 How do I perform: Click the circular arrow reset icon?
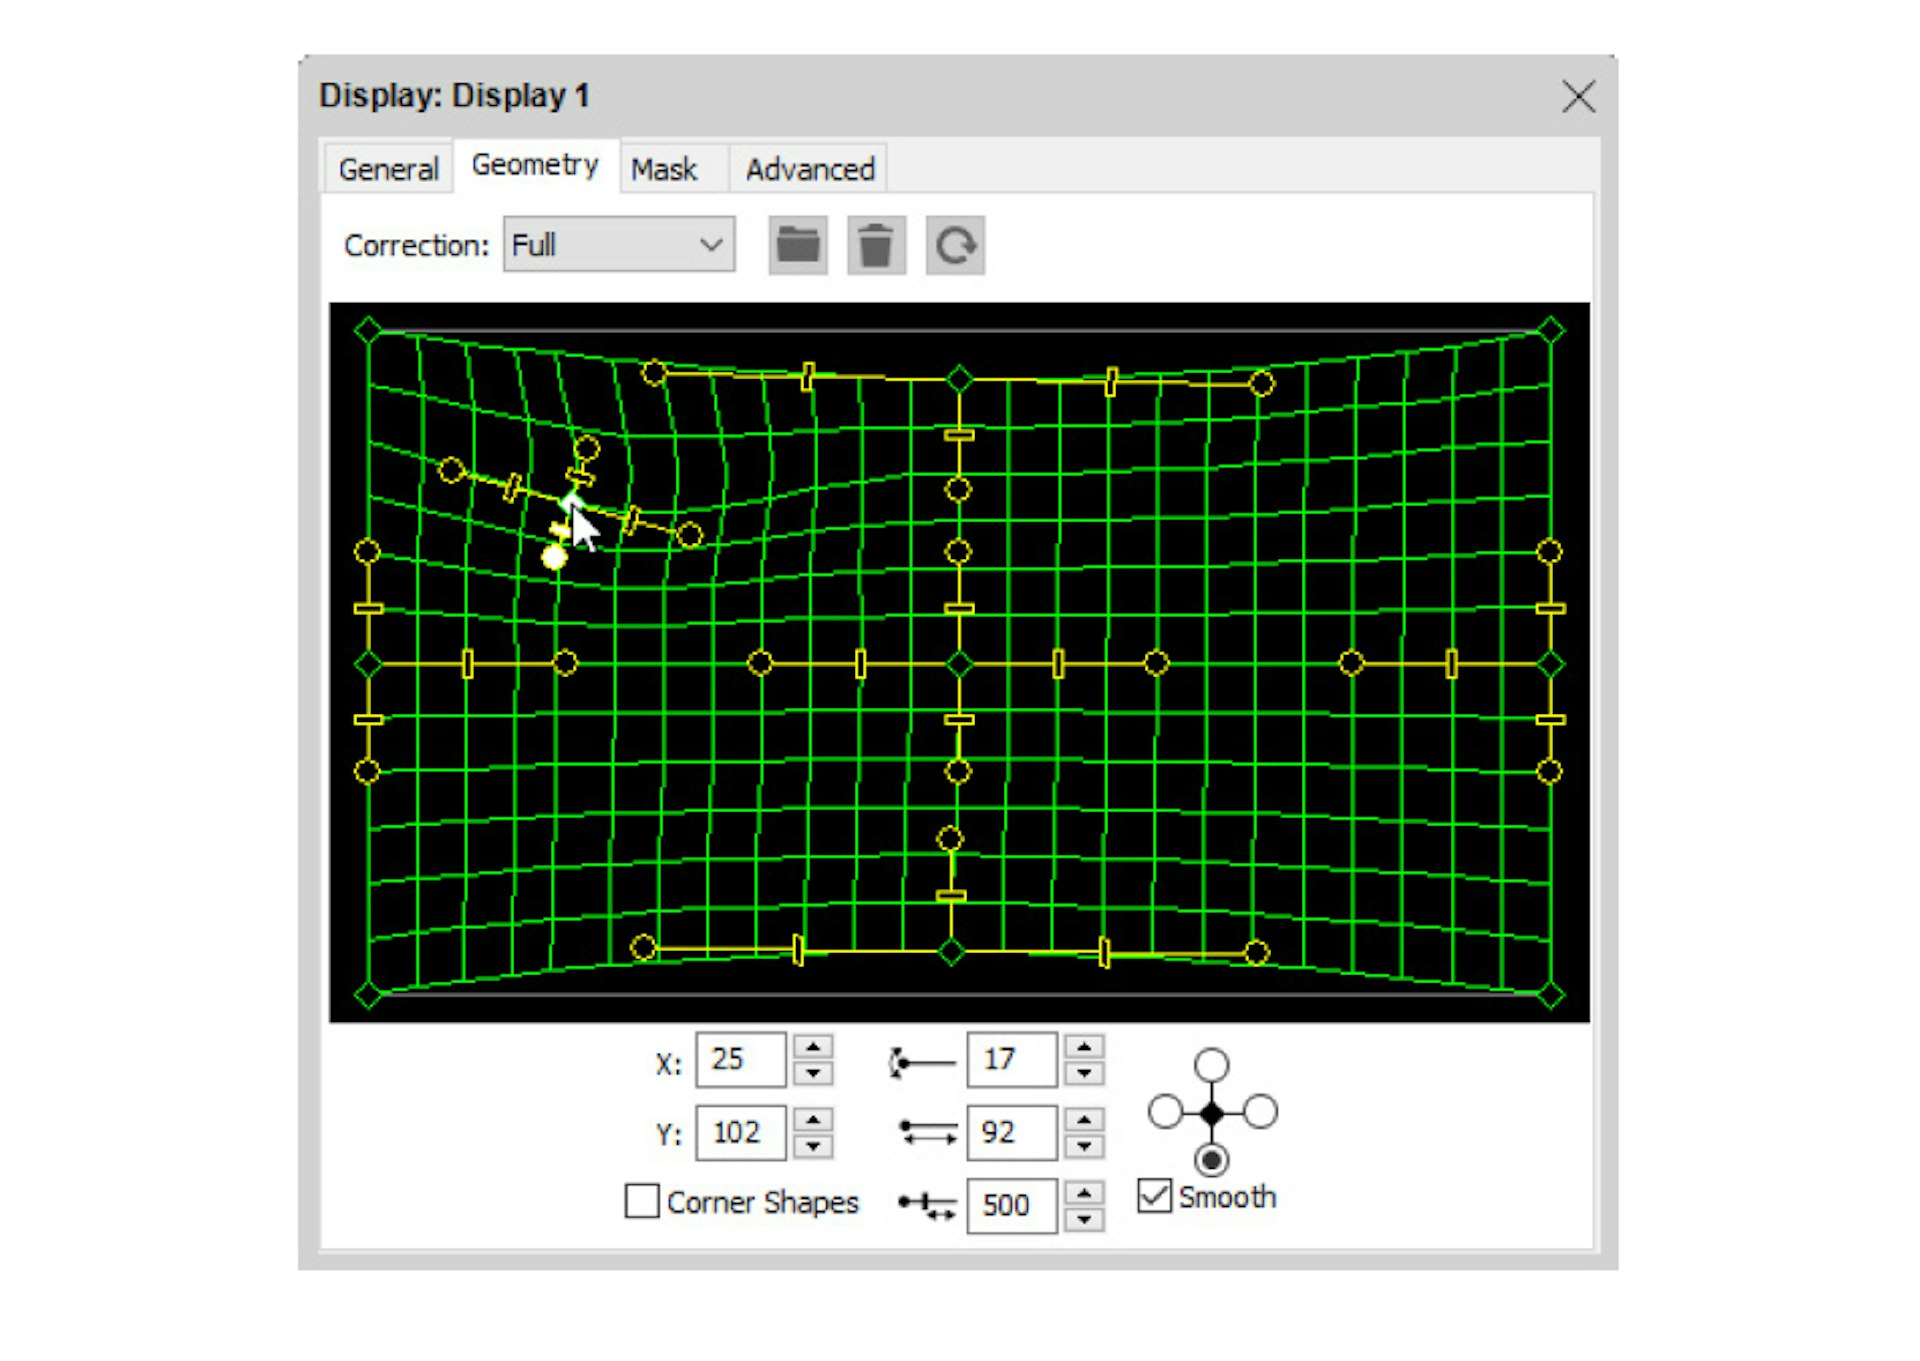tap(955, 245)
